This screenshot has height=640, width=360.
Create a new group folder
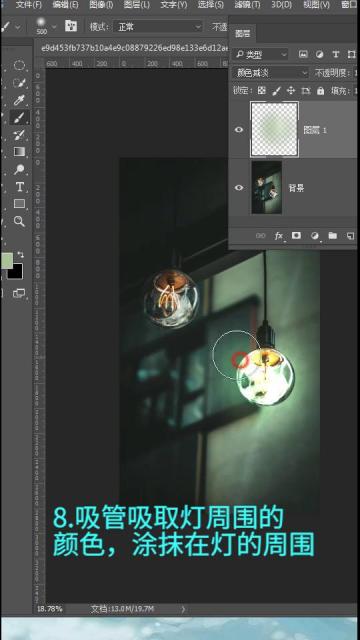(333, 236)
